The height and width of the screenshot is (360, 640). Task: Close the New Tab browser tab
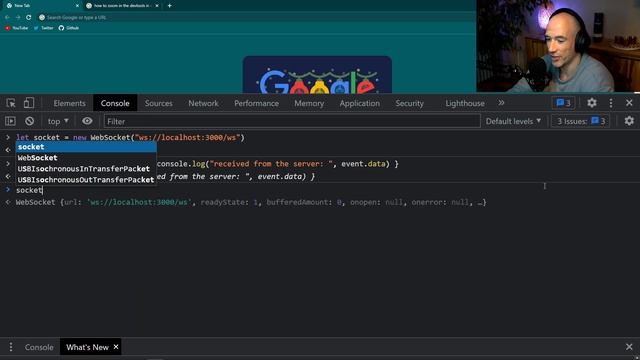[77, 6]
